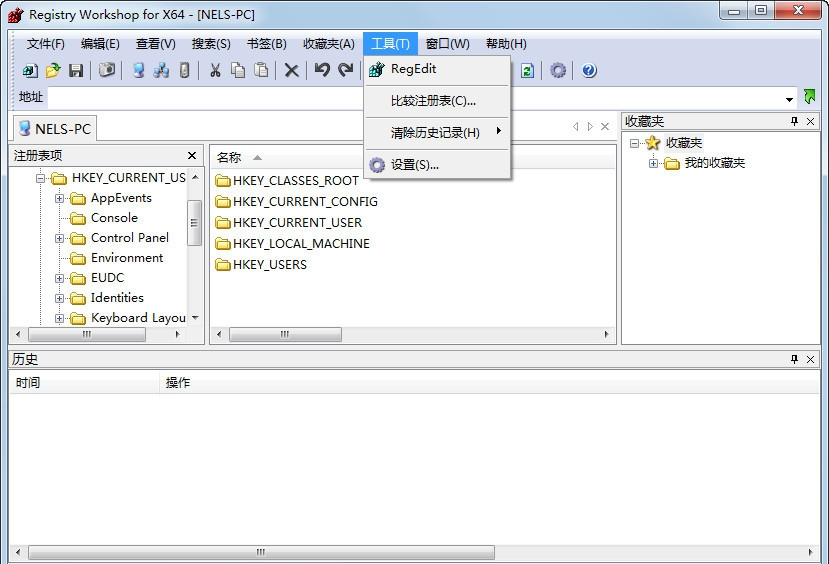Collapse the 收藏夹 root node in favorites
829x564 pixels.
pos(634,143)
